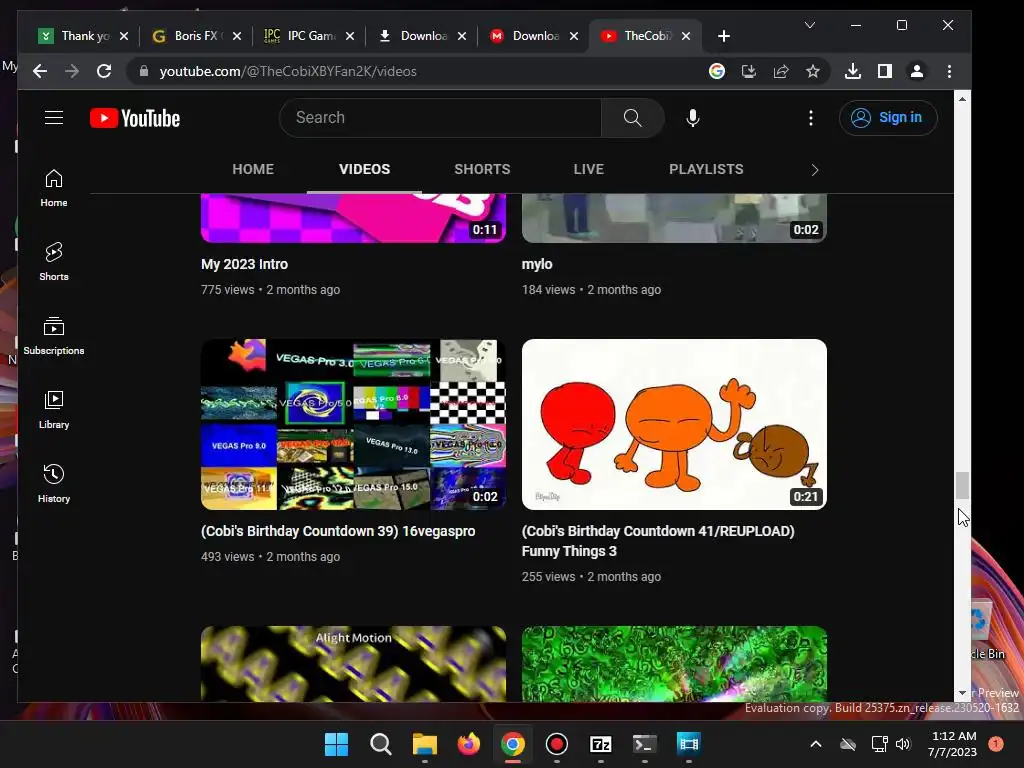This screenshot has height=768, width=1024.
Task: Play the green glitch thumbnail video
Action: [674, 664]
